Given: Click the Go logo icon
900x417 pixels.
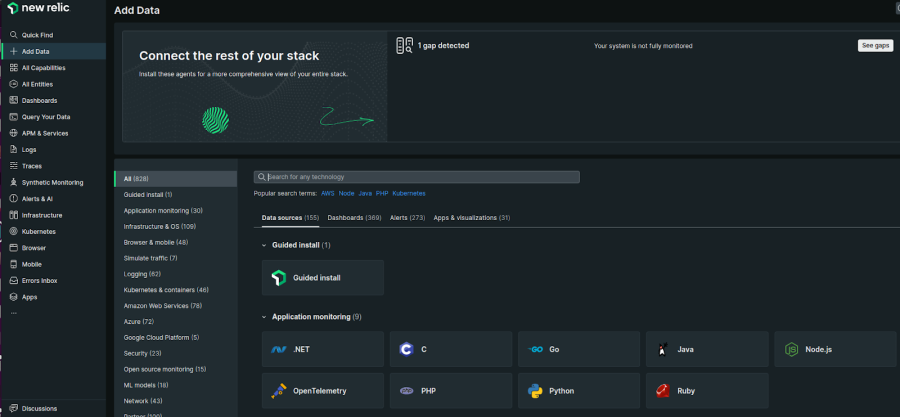Looking at the screenshot, I should pos(535,349).
